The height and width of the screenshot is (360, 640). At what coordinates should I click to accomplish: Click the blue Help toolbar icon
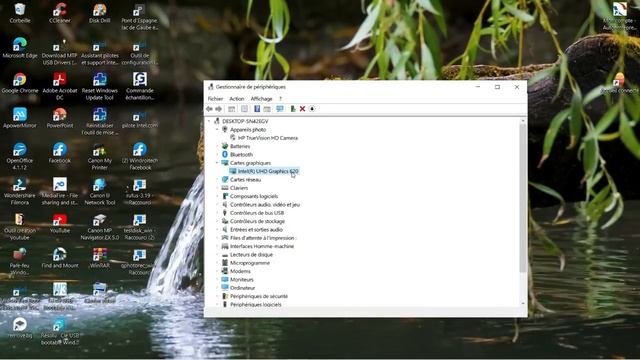(257, 109)
